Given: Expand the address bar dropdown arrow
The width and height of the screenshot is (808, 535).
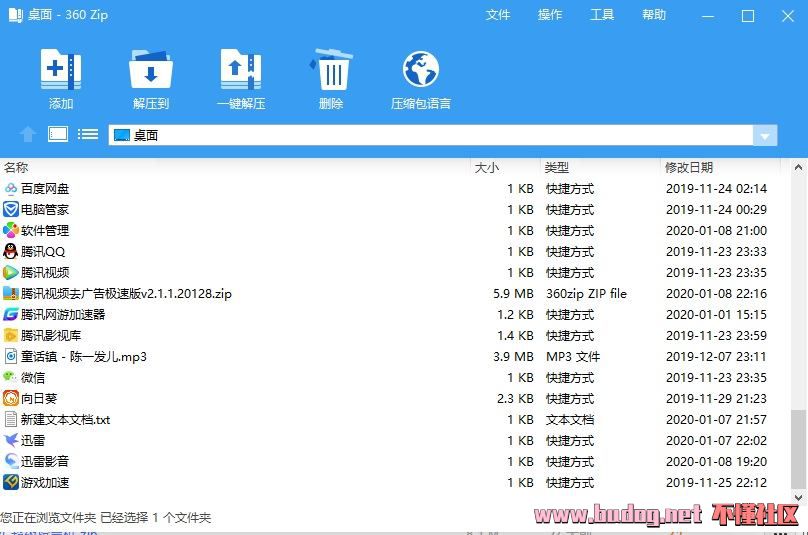Looking at the screenshot, I should coord(765,136).
